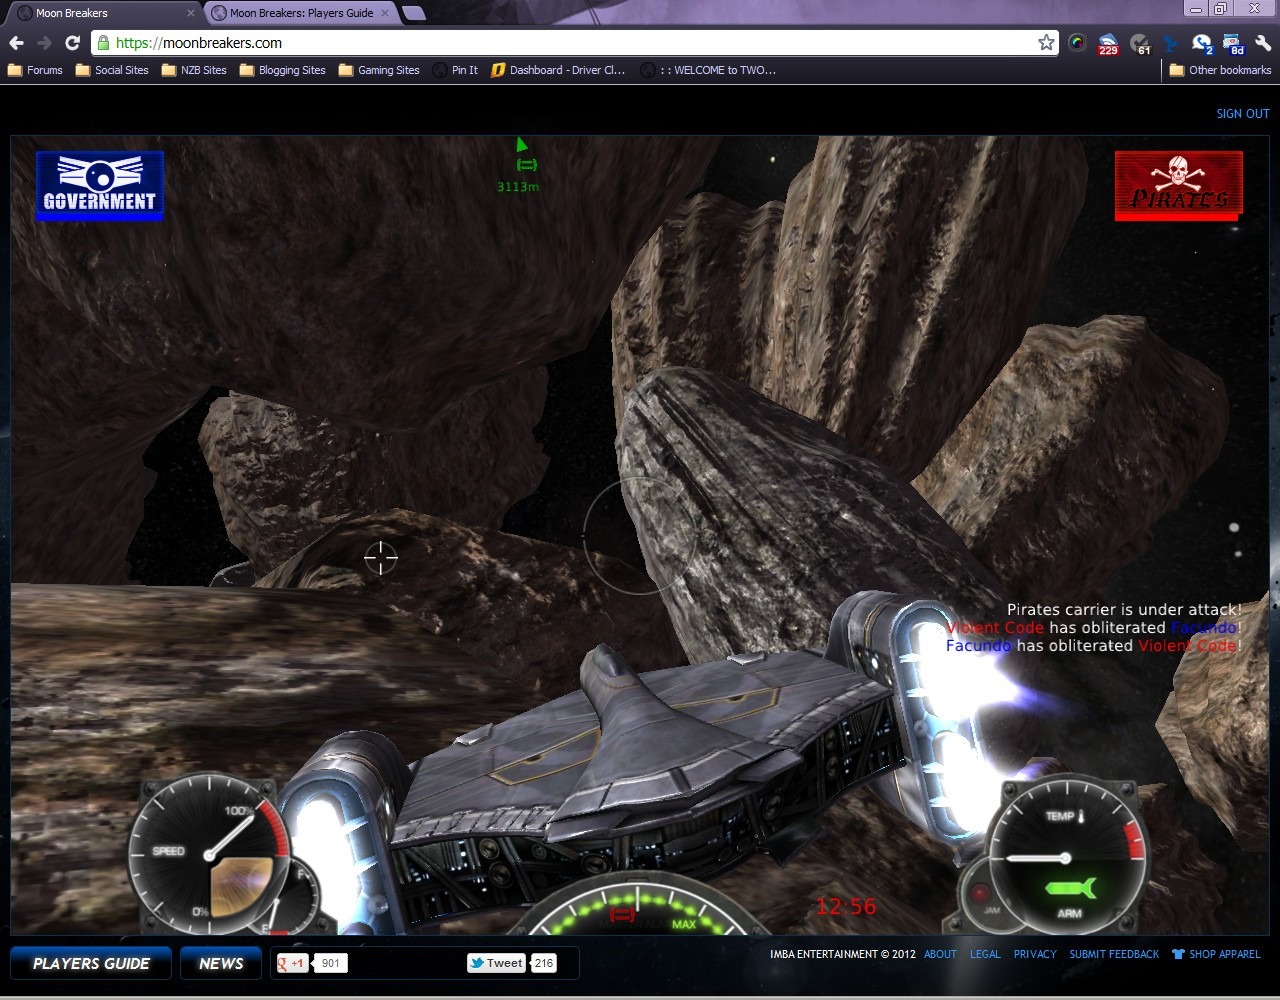Screen dimensions: 1280x1000
Task: Open the RSS extension showing 229
Action: coord(1108,44)
